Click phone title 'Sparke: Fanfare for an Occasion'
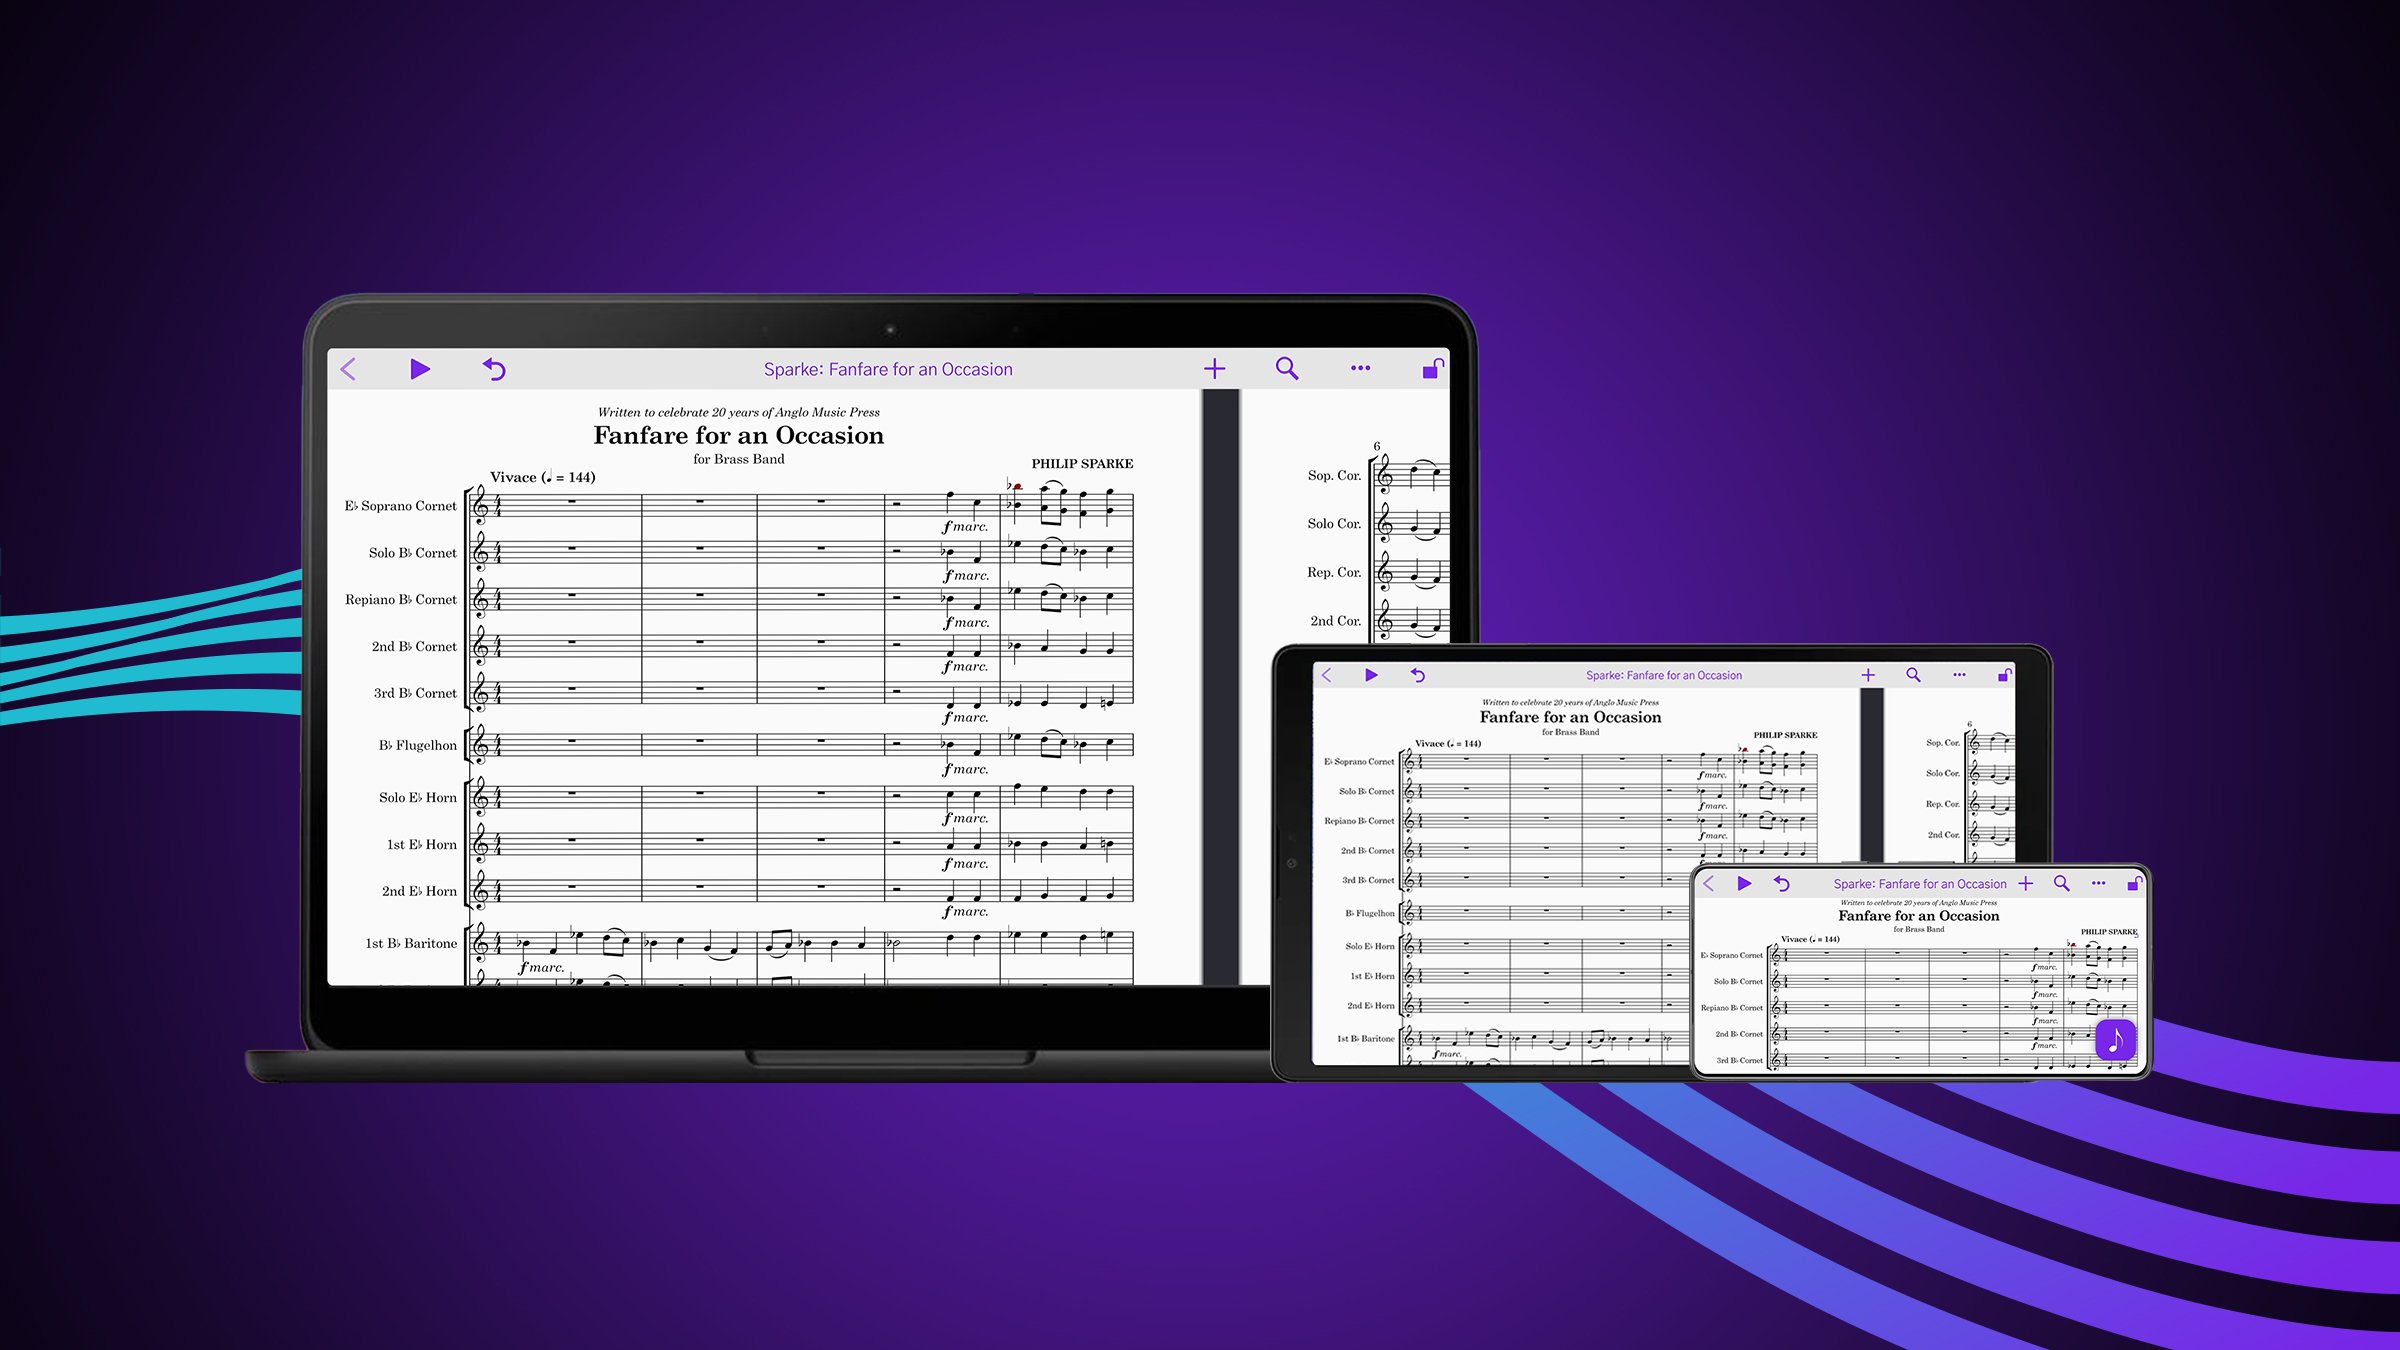2400x1350 pixels. coord(1920,884)
